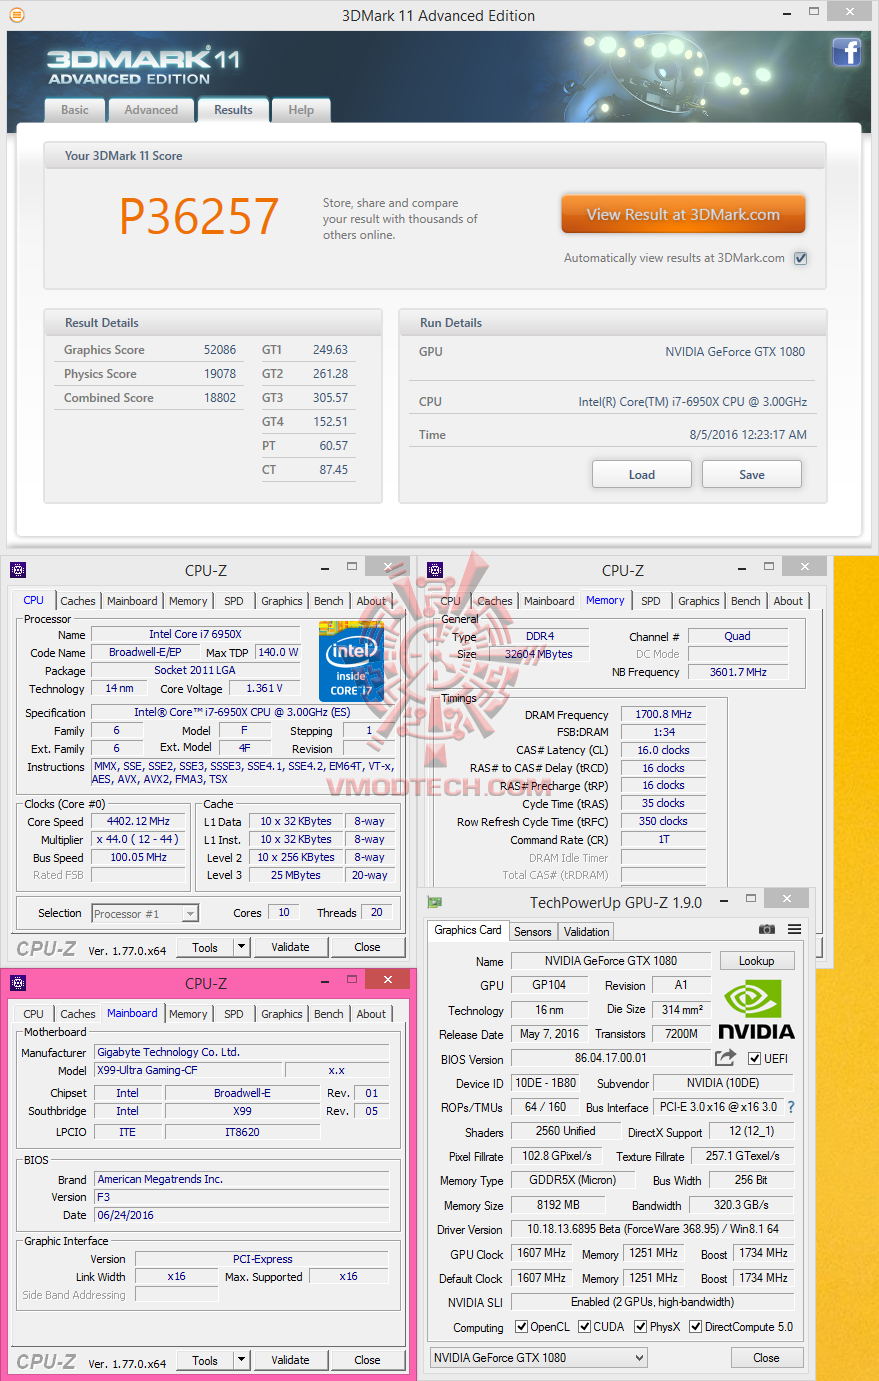Select the Results tab in 3DMark
The height and width of the screenshot is (1381, 879).
pos(233,110)
